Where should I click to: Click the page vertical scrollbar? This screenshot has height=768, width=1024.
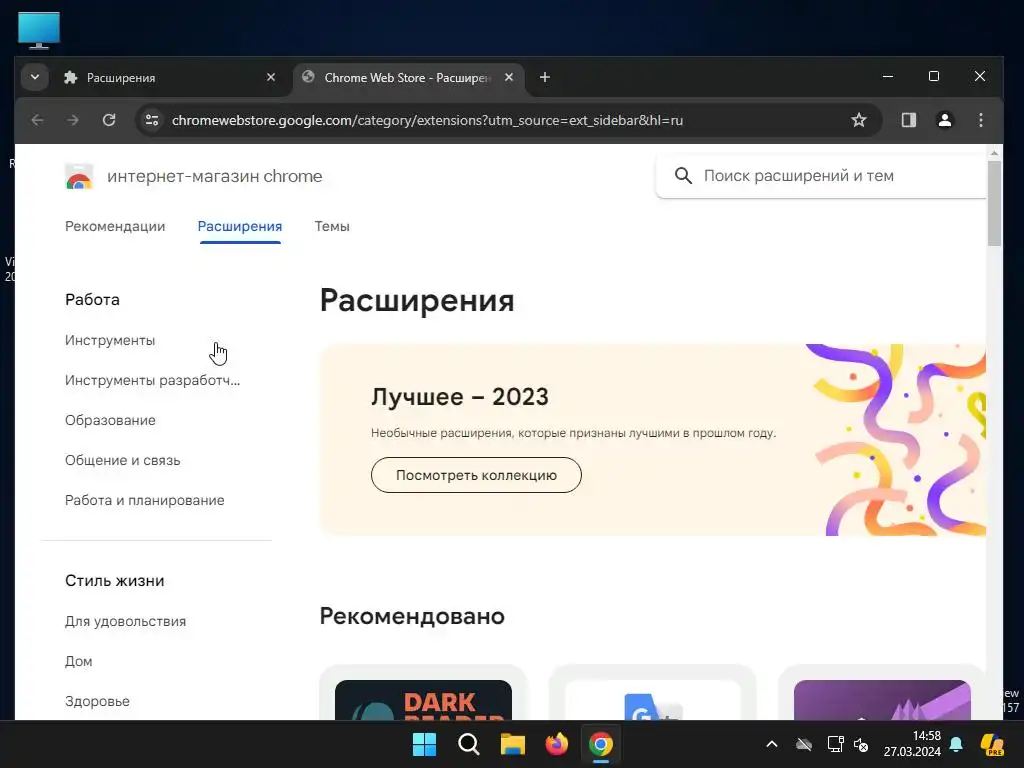pos(994,203)
